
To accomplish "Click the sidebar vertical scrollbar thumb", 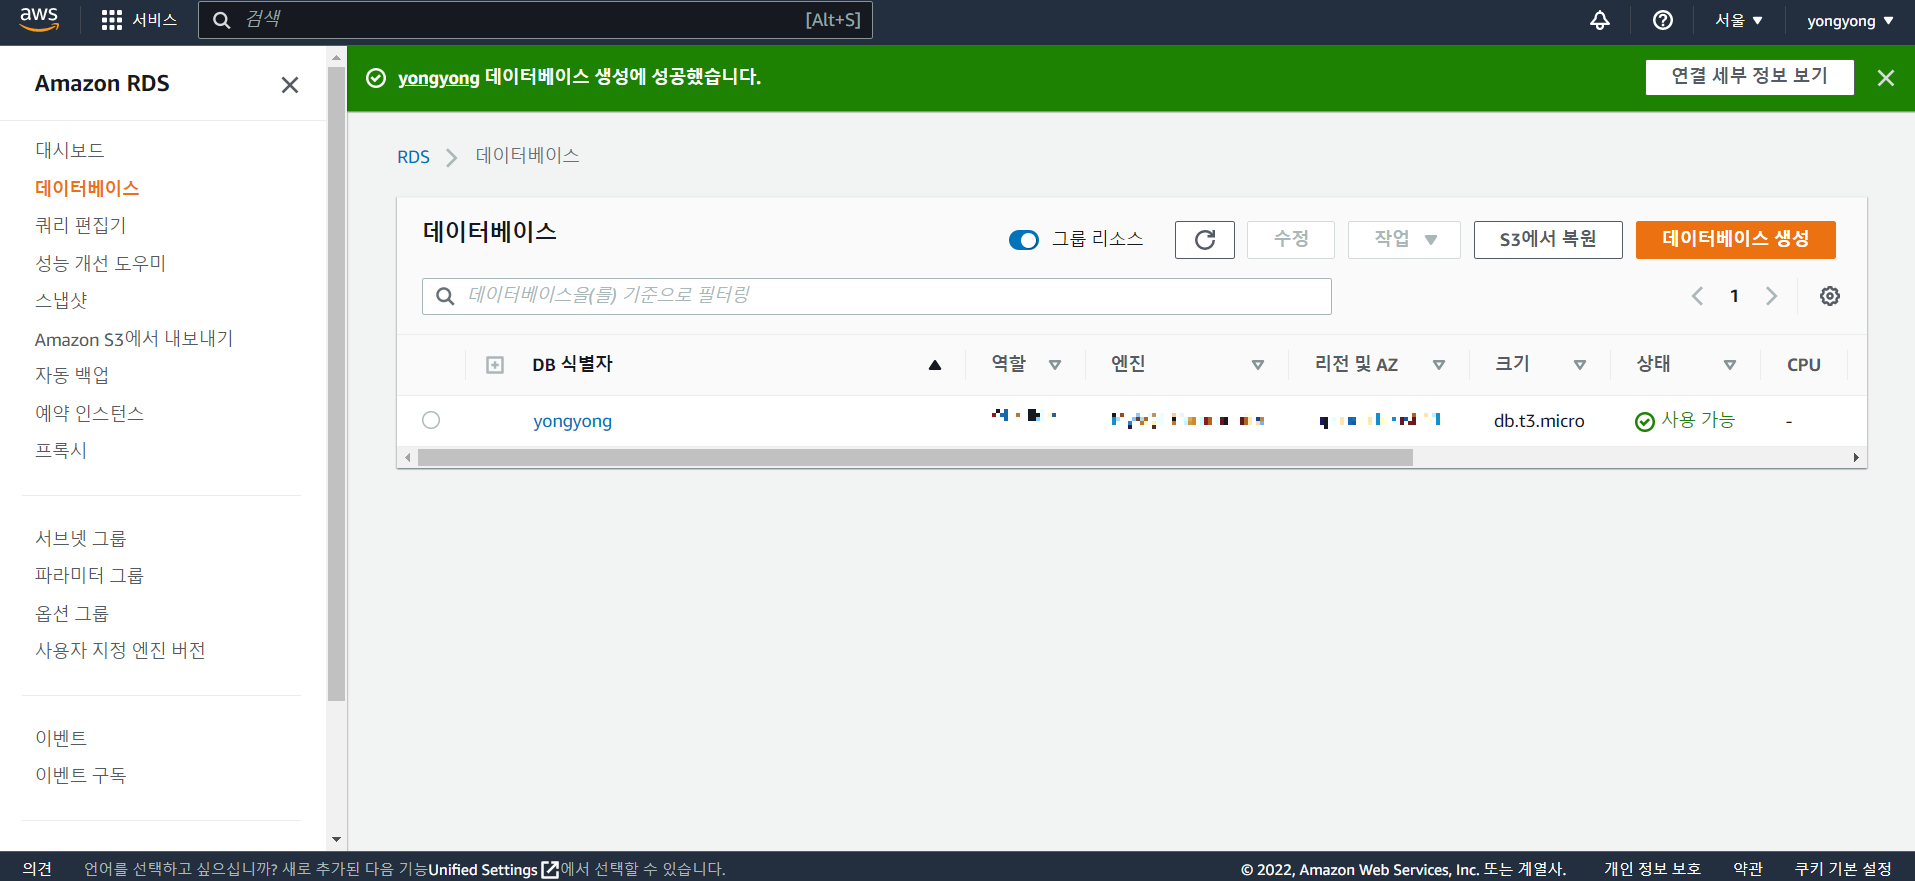I will point(336,384).
